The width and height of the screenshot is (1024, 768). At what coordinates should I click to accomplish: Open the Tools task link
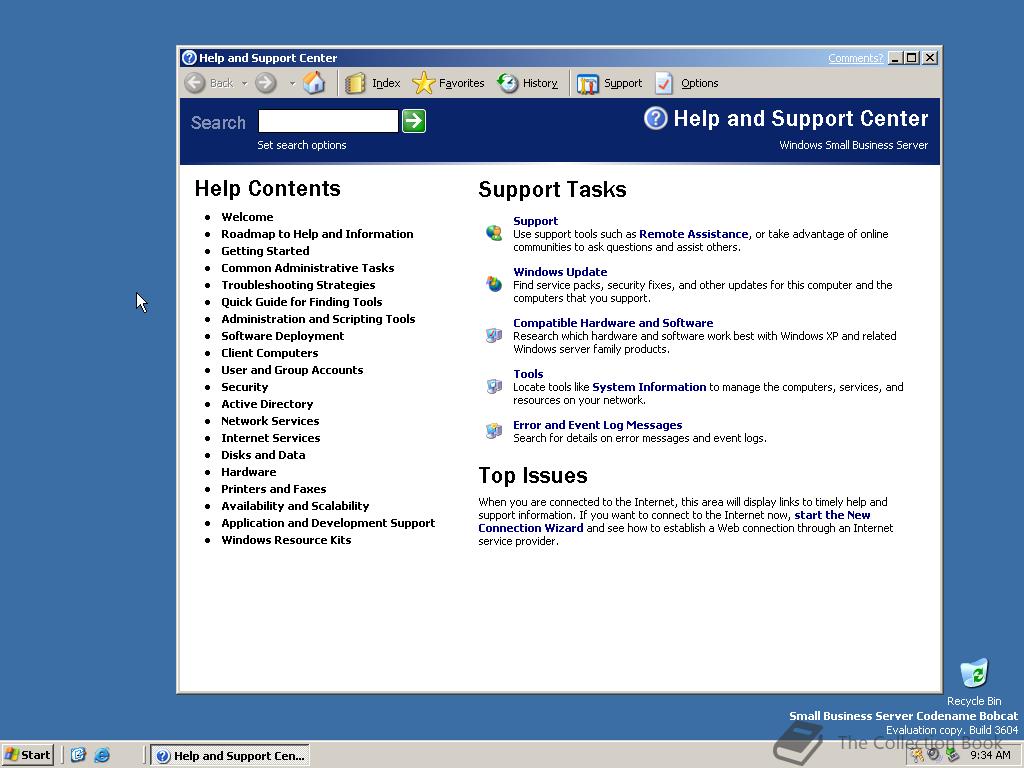click(x=528, y=374)
